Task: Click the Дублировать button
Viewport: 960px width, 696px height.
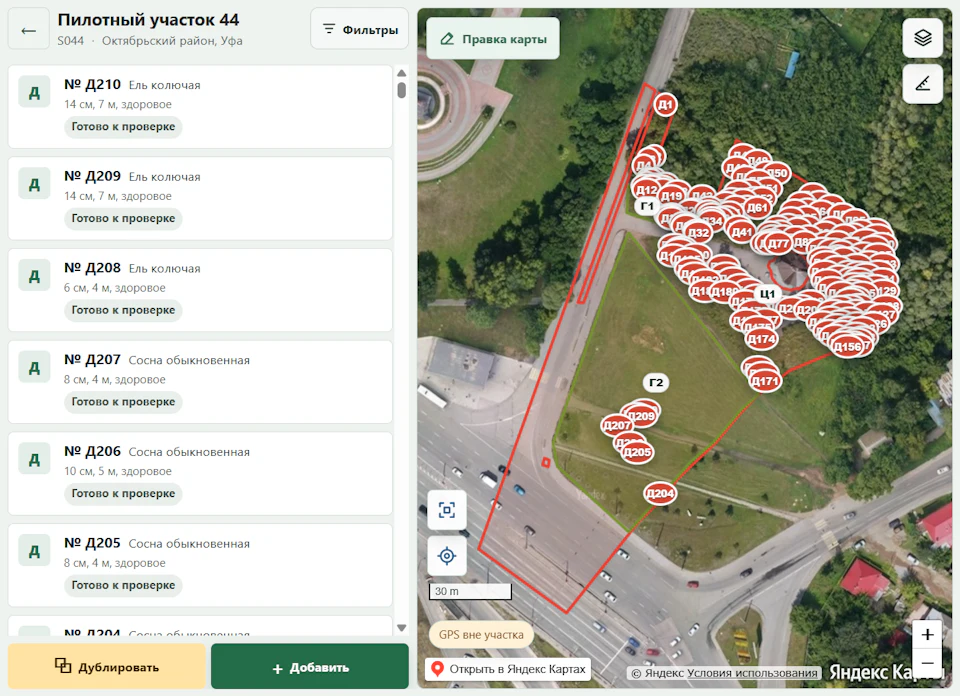Action: pos(107,667)
